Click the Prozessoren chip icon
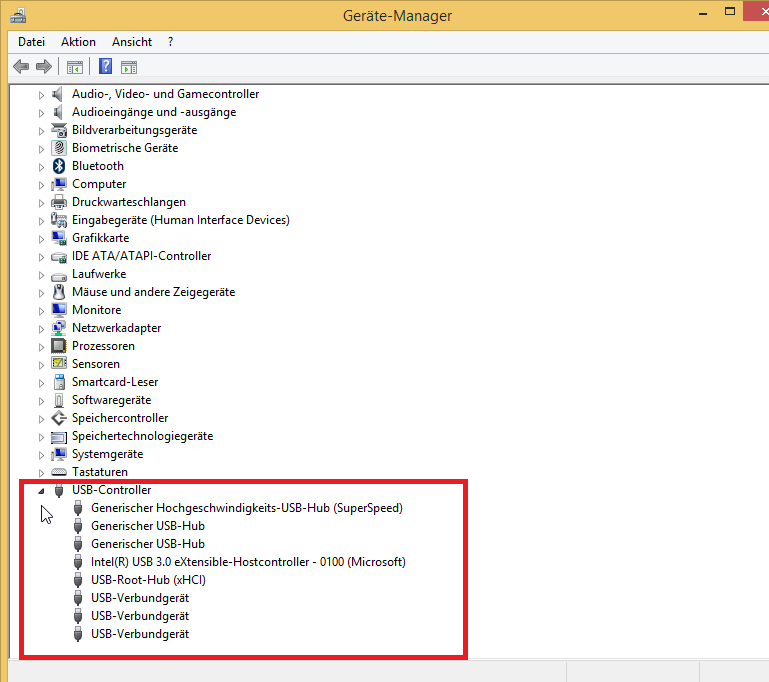 click(59, 346)
